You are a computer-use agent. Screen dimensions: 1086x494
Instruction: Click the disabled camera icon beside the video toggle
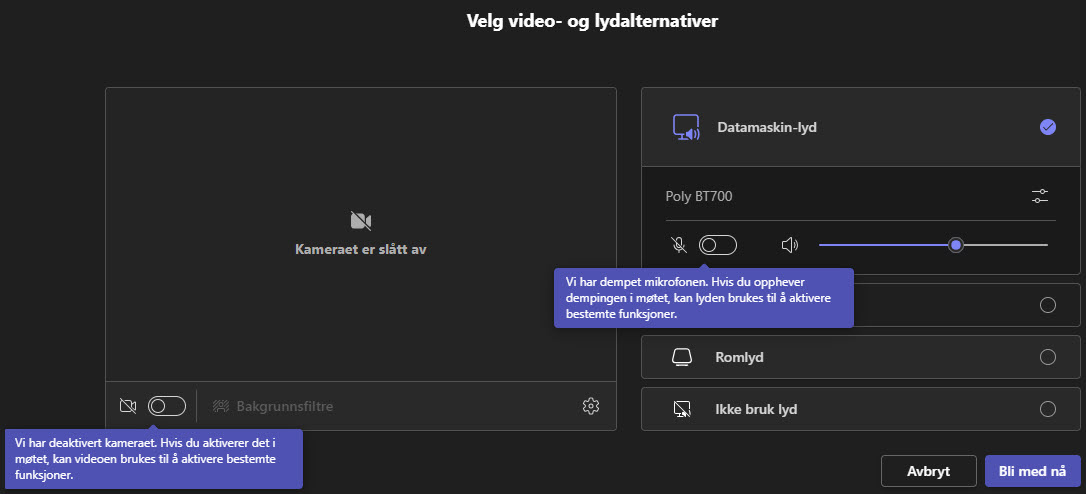click(x=127, y=406)
